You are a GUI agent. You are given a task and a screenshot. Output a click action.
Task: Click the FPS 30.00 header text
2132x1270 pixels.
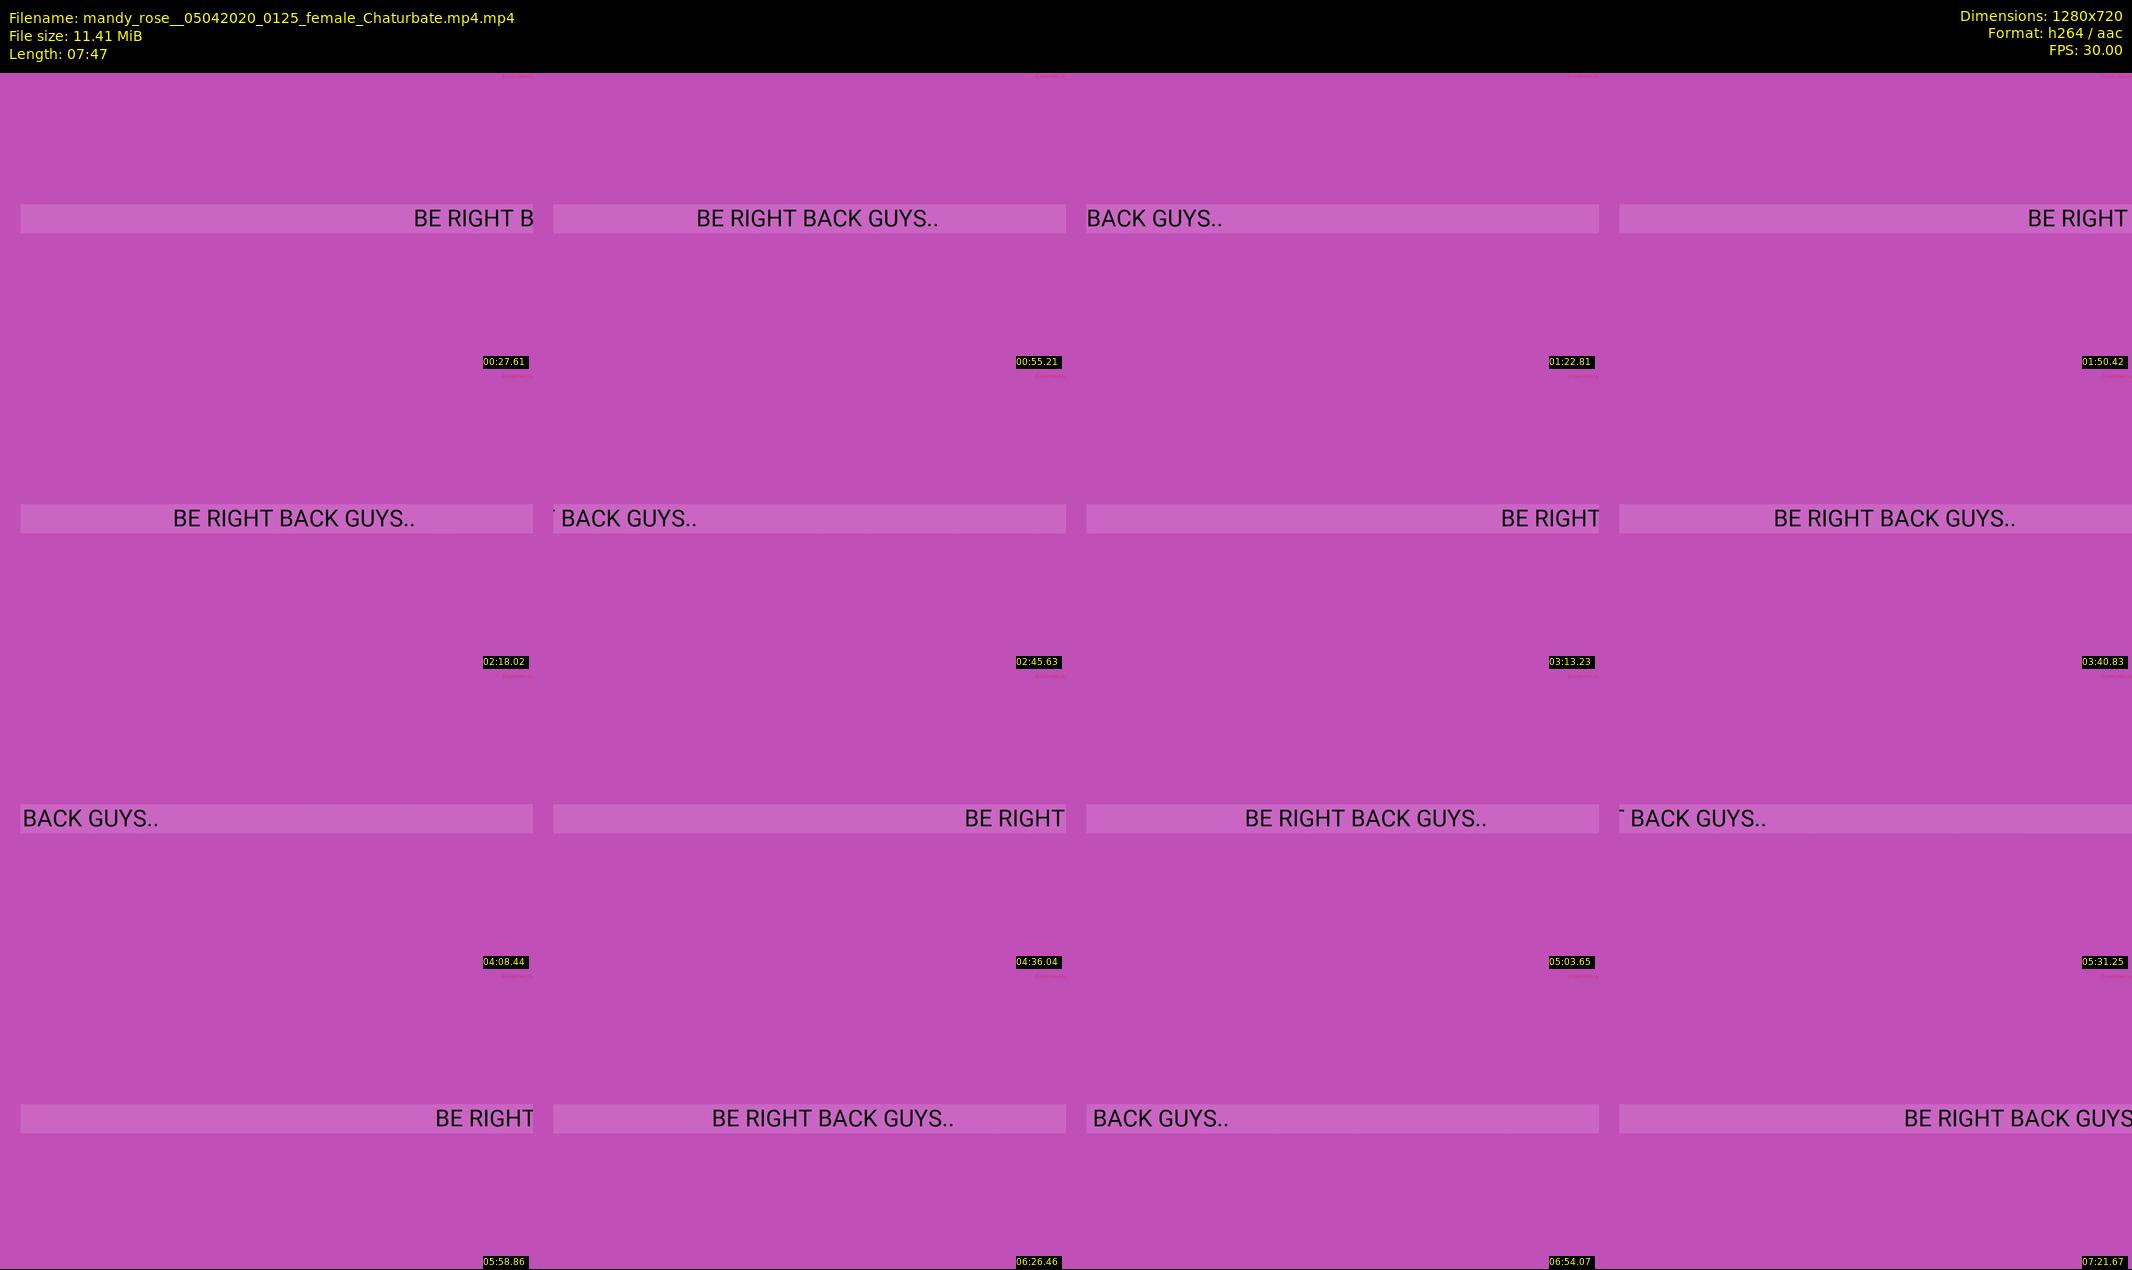[x=2085, y=50]
